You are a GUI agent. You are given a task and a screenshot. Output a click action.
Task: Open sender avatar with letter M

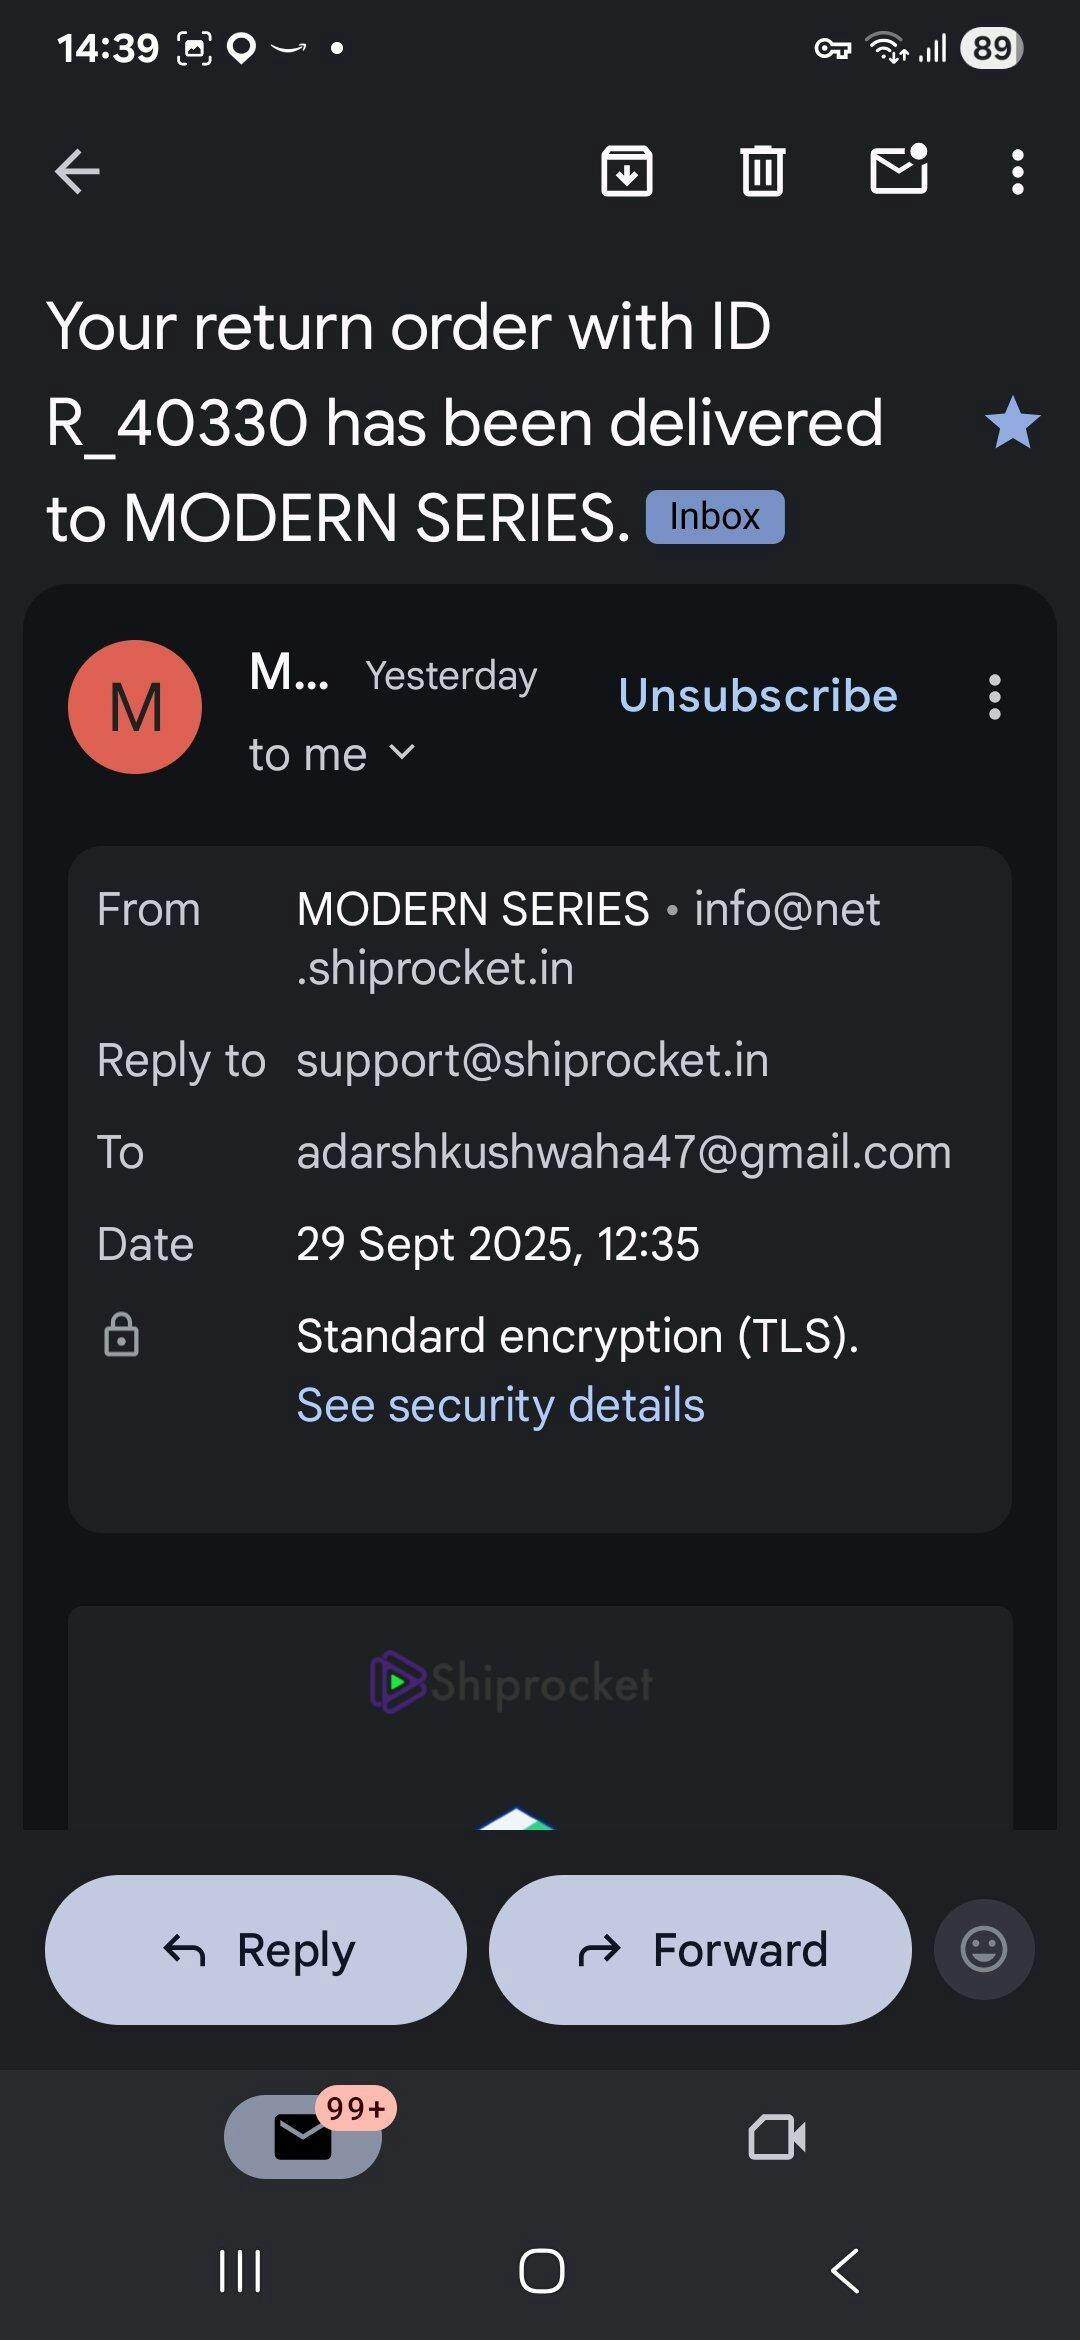pos(135,707)
